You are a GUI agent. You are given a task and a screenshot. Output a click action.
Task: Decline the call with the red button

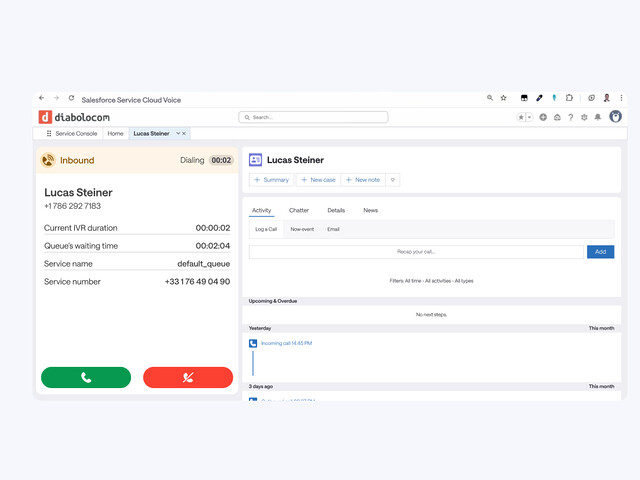point(188,377)
